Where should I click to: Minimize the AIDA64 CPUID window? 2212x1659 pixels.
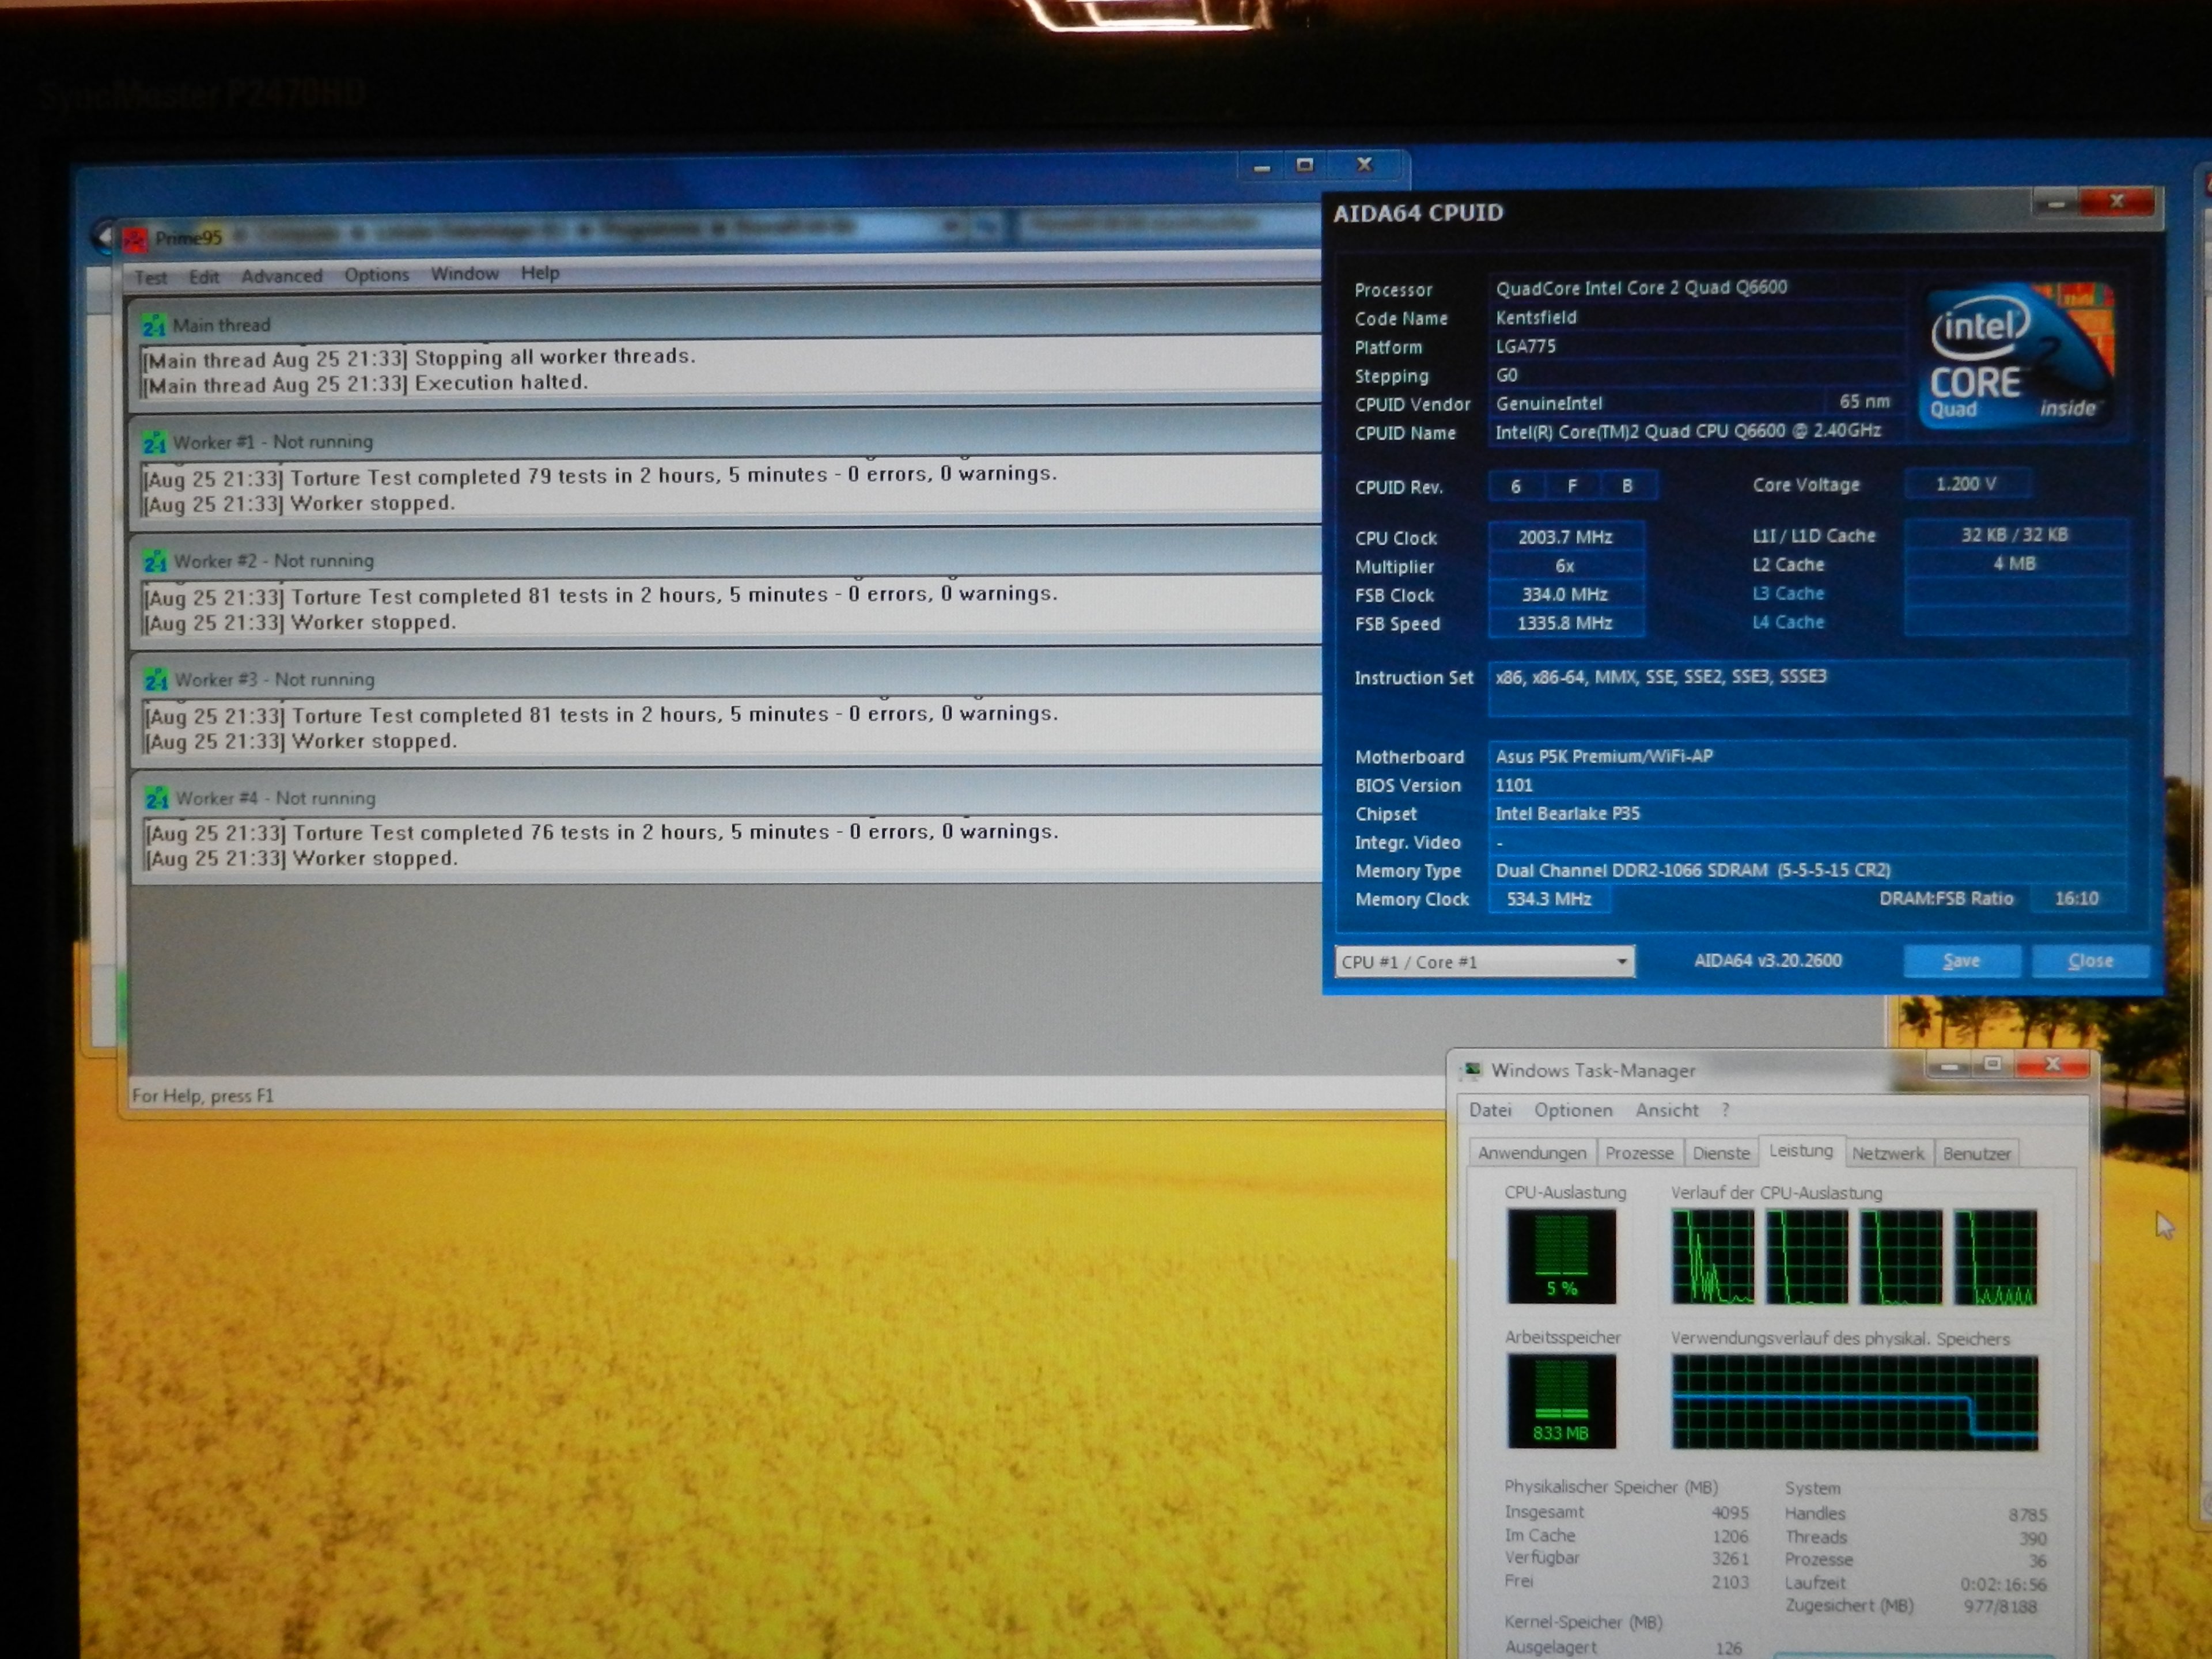coord(2056,204)
